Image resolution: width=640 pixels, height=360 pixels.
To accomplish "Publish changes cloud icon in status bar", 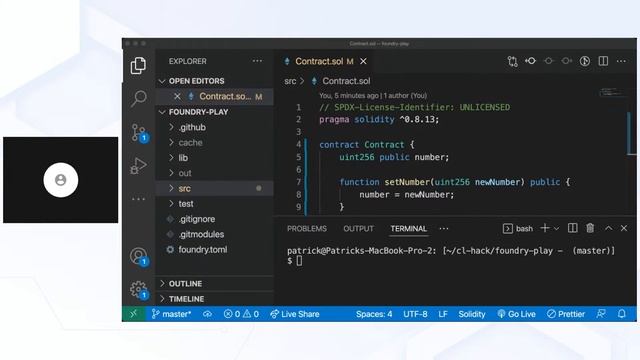I will (207, 314).
